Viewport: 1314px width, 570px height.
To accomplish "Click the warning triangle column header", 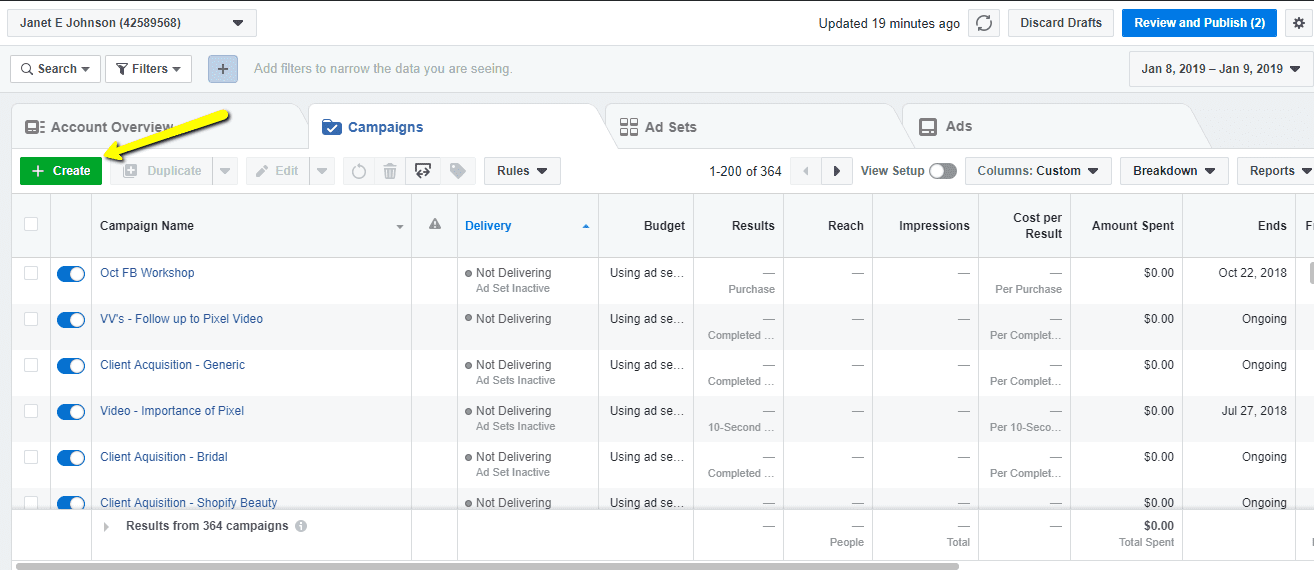I will click(435, 225).
